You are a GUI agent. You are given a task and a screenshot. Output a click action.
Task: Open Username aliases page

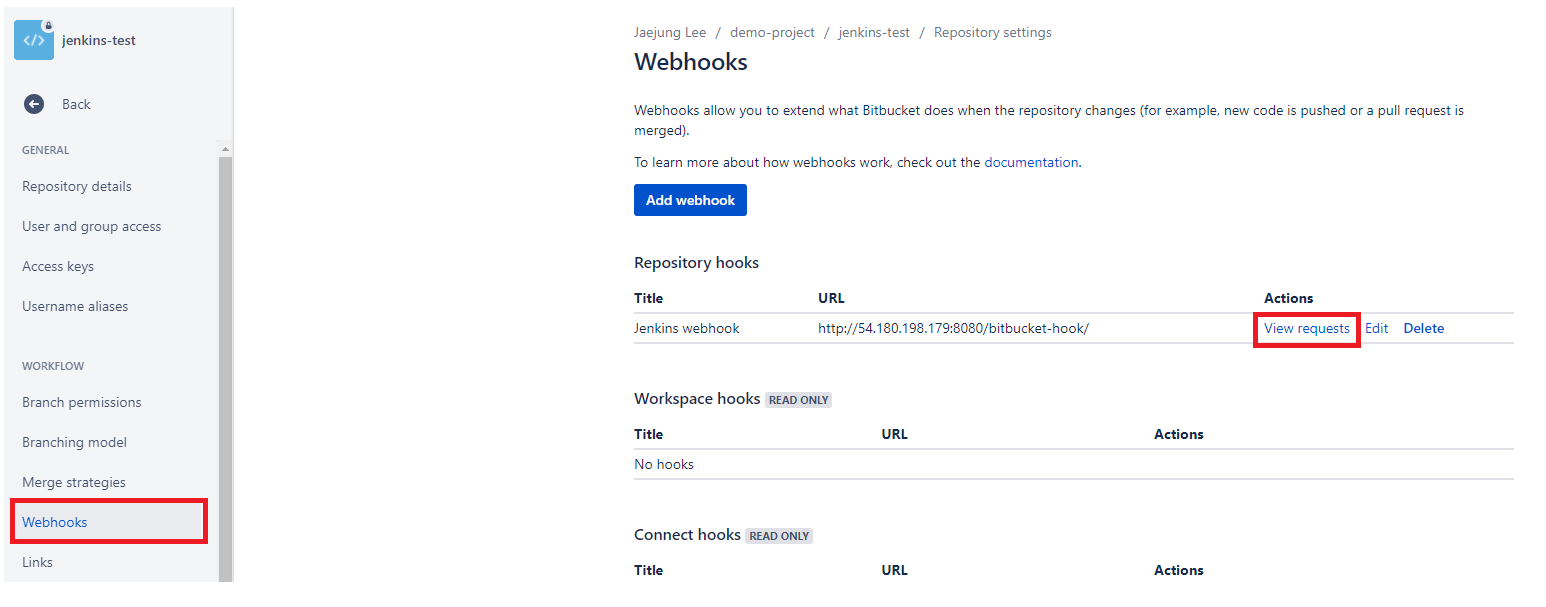(75, 306)
